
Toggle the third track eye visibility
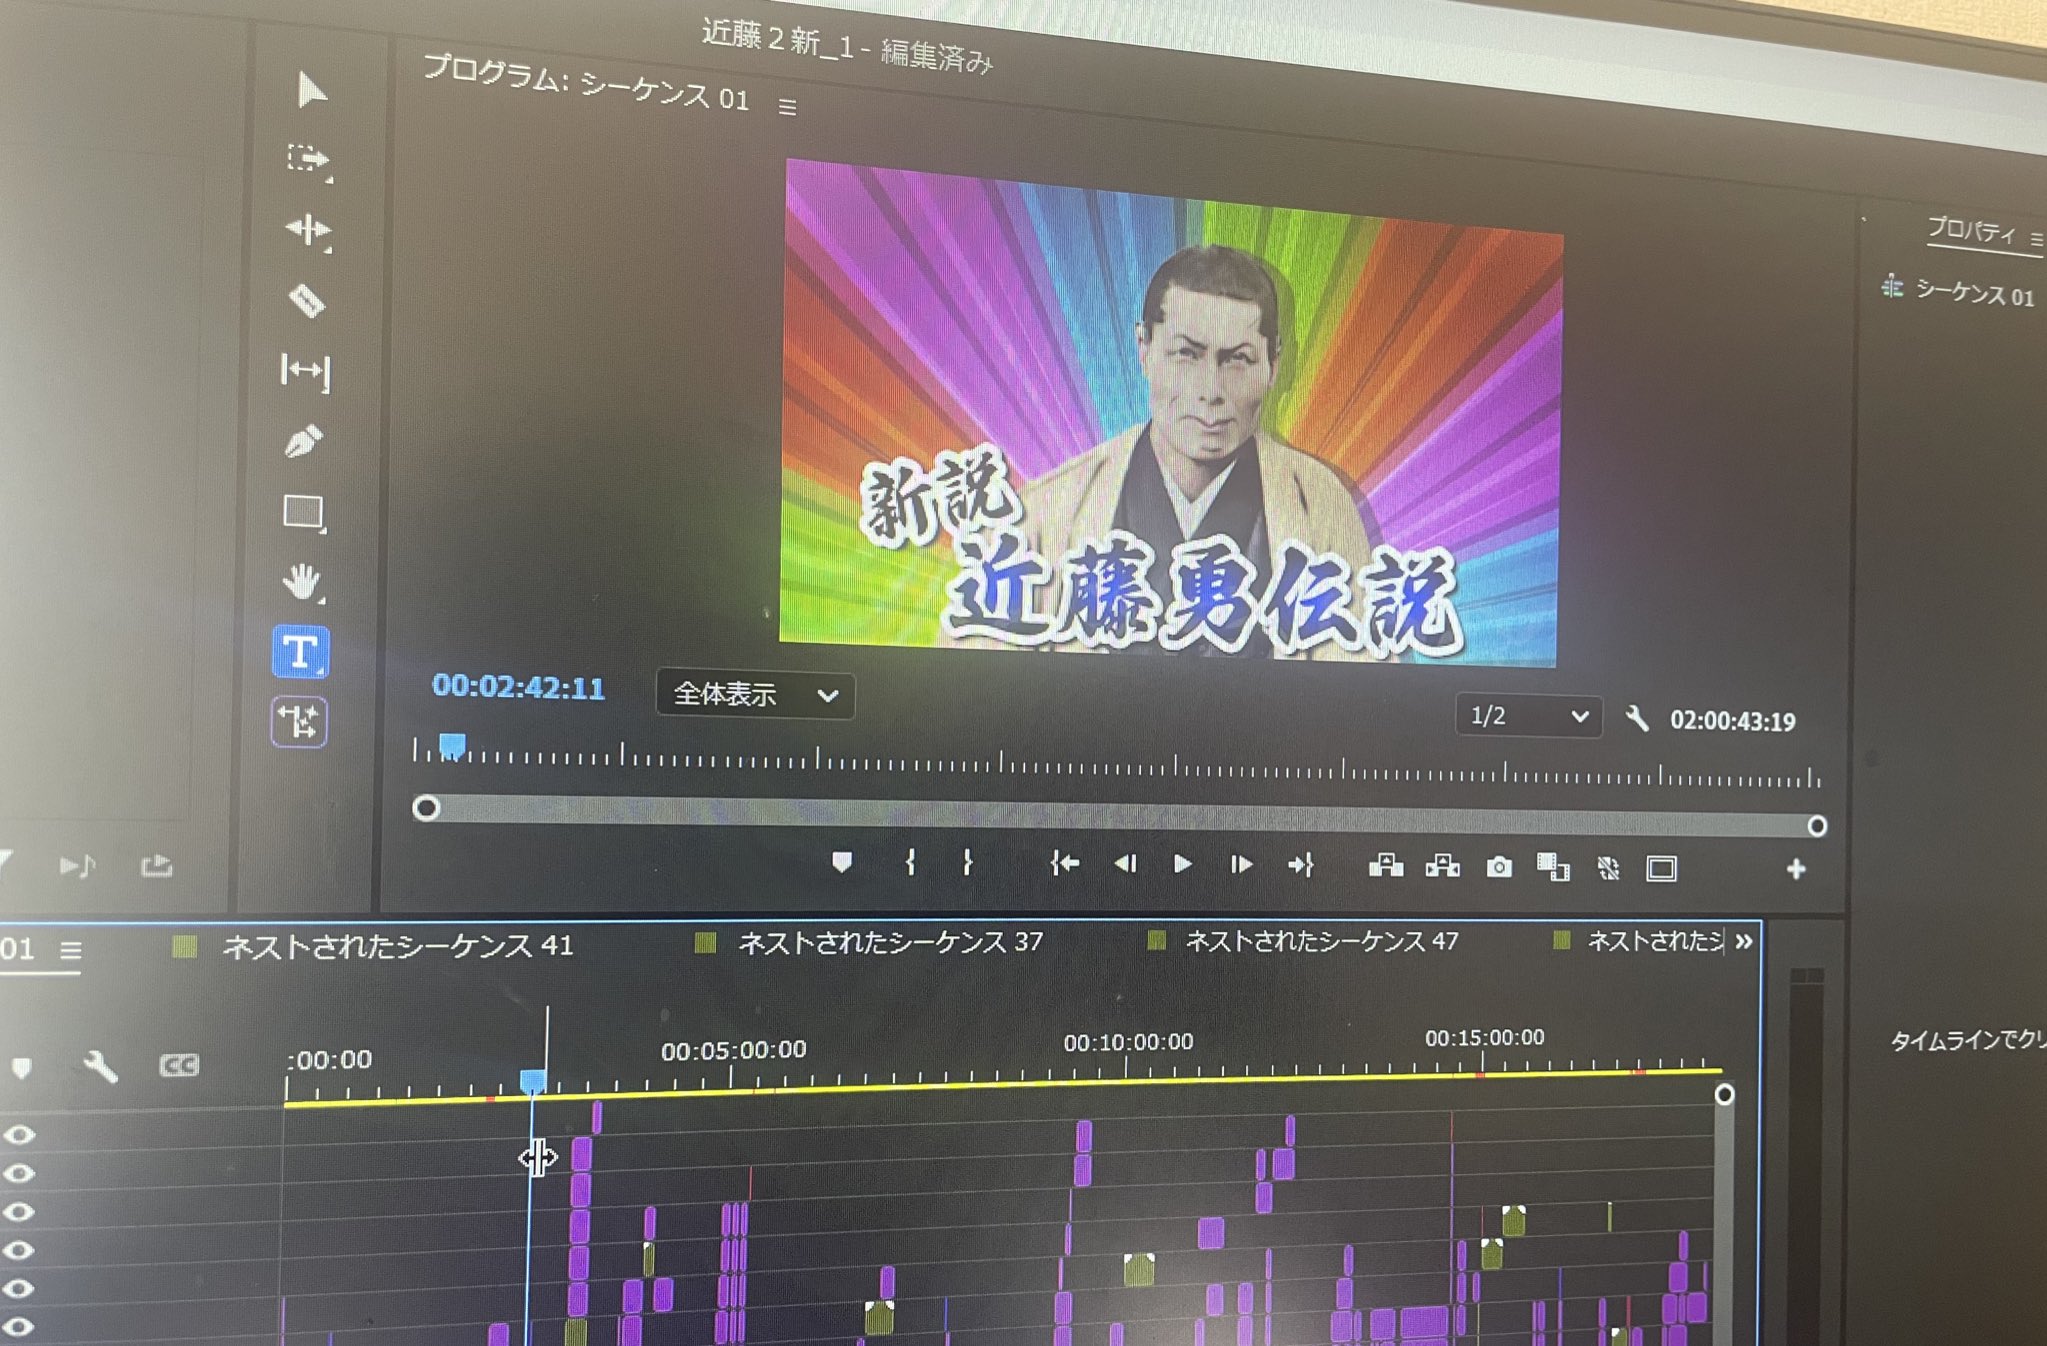pyautogui.click(x=20, y=1212)
